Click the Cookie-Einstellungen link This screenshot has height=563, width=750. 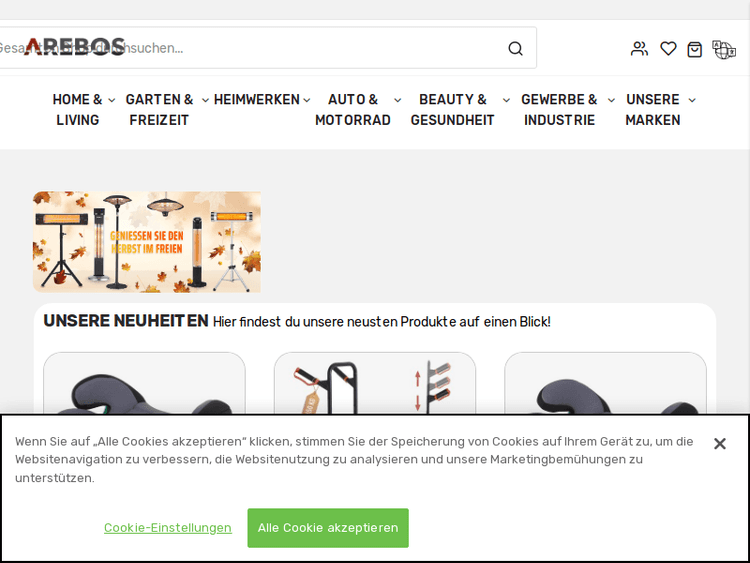[168, 528]
